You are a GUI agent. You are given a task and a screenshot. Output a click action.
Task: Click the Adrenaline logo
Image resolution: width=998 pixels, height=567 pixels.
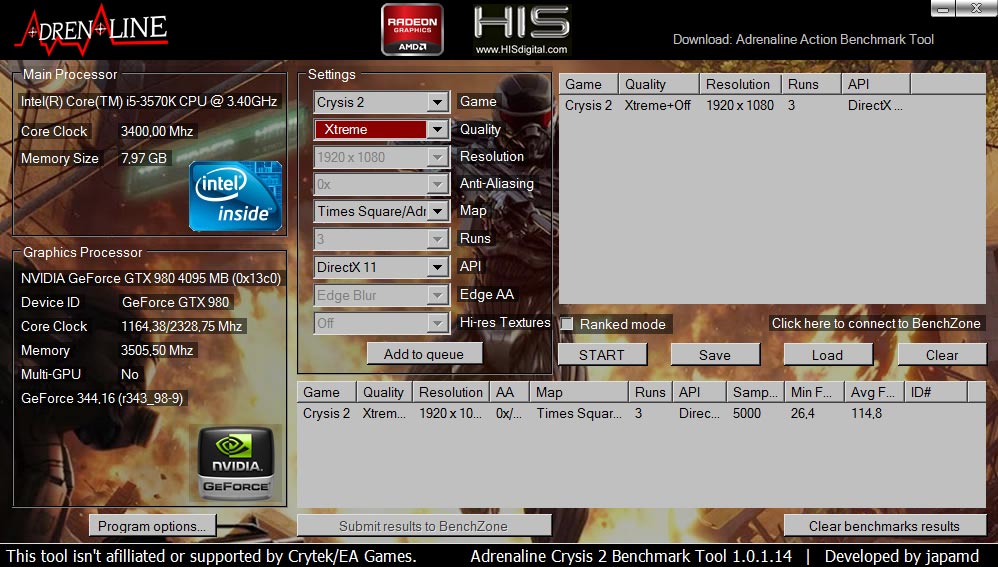tap(90, 30)
